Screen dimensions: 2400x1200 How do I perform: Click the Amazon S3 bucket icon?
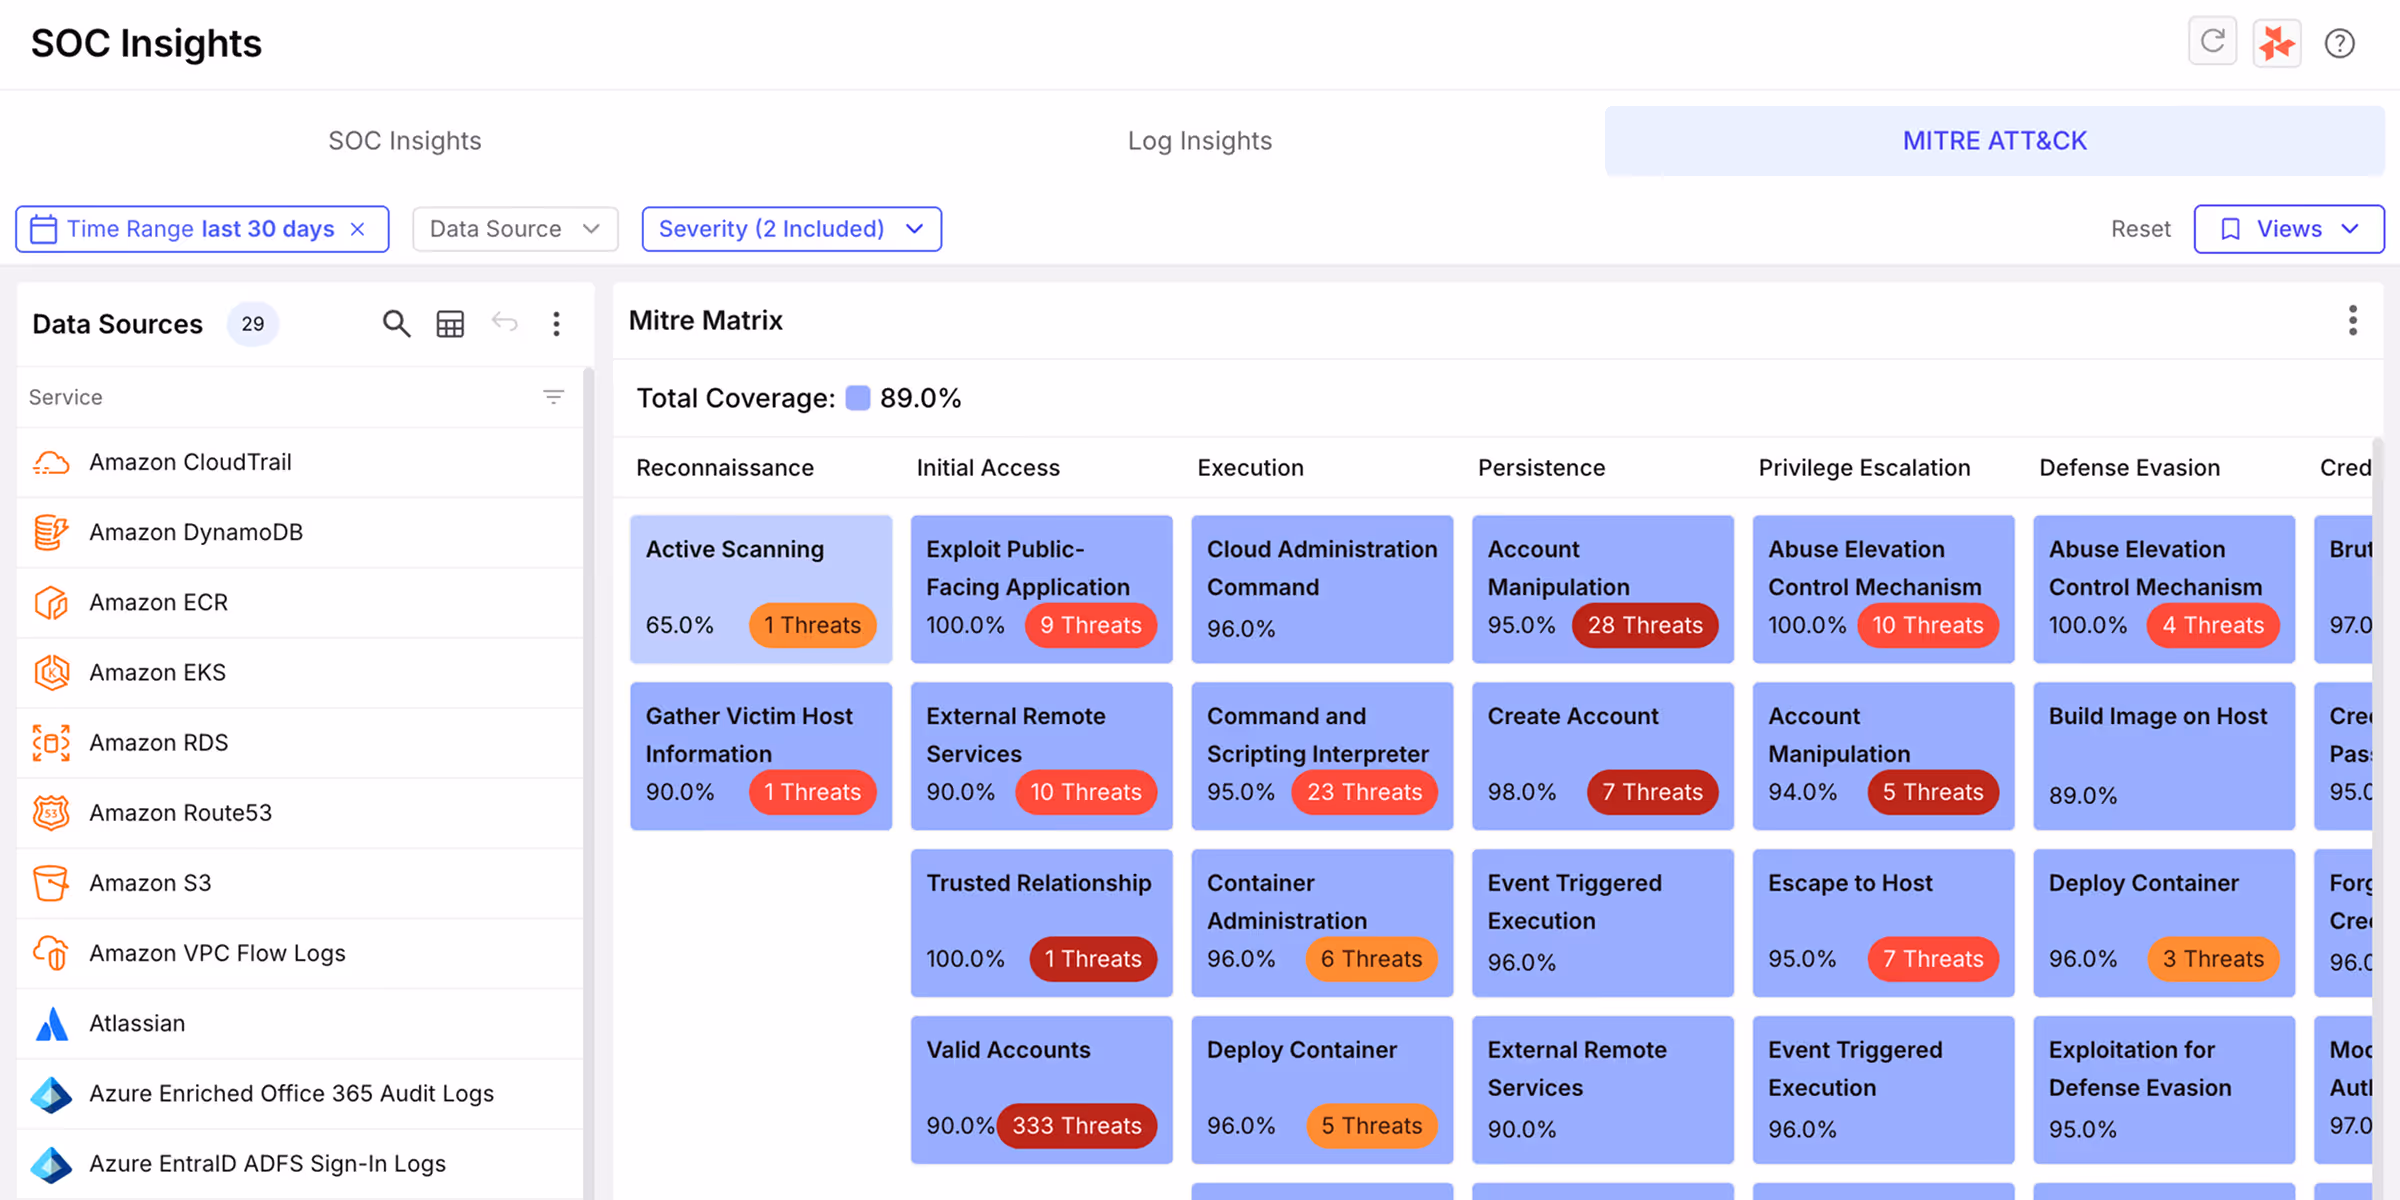[51, 883]
